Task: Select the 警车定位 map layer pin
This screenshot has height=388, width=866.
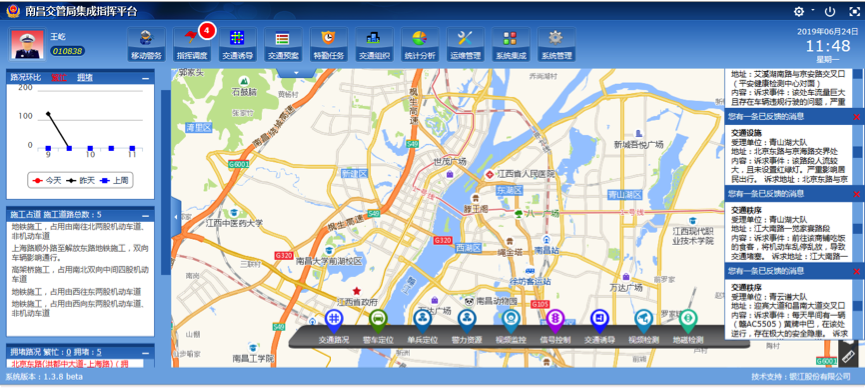Action: 378,328
